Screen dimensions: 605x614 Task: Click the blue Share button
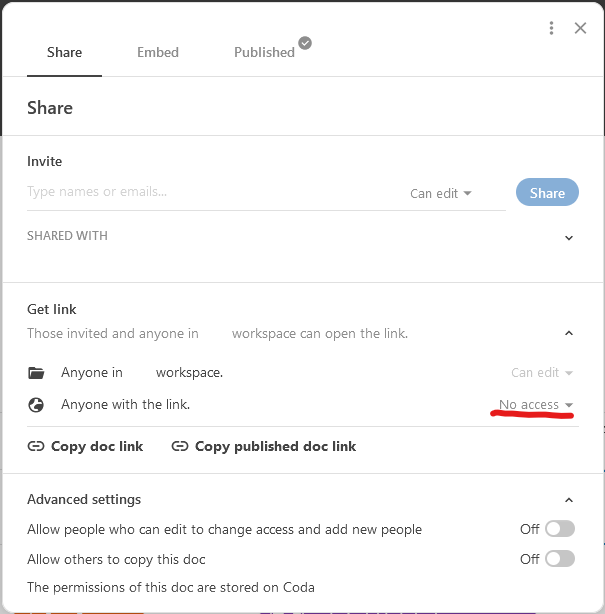coord(547,193)
